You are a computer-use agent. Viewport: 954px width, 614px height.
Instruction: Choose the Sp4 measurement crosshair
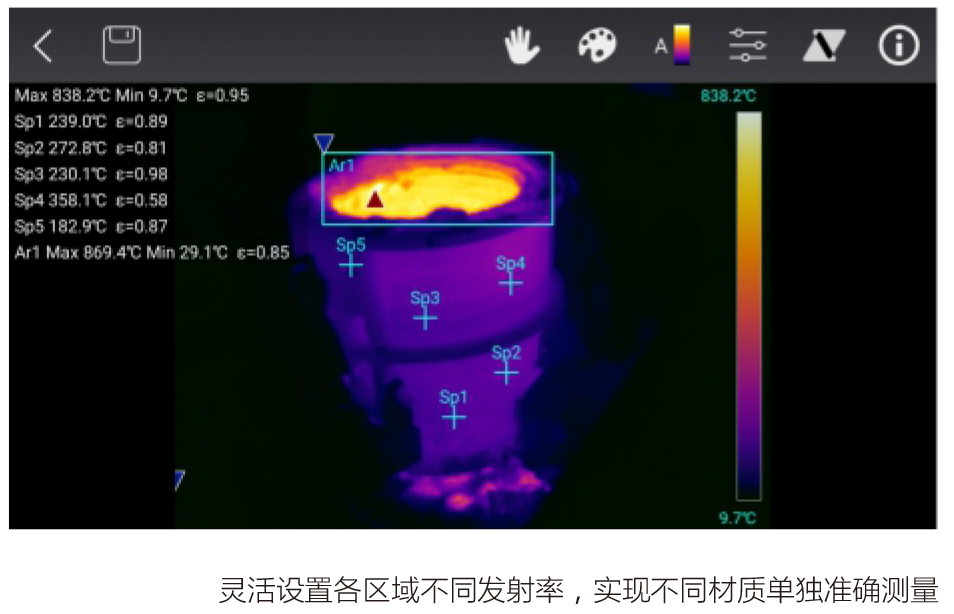pos(511,283)
